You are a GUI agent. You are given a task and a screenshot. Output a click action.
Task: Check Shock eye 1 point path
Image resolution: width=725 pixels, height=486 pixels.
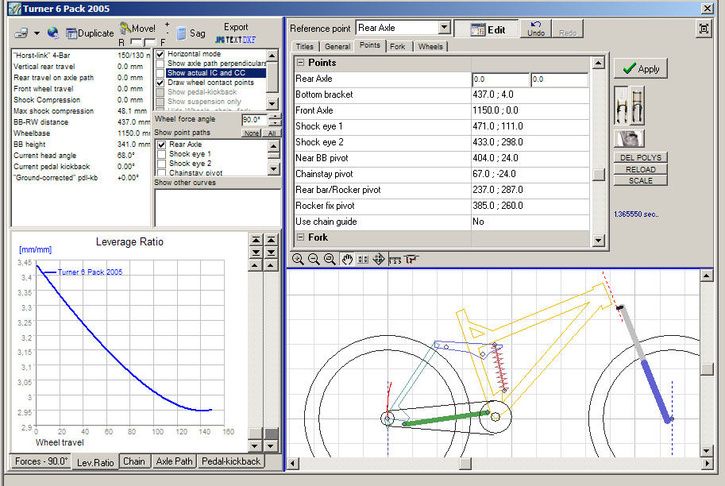(161, 154)
